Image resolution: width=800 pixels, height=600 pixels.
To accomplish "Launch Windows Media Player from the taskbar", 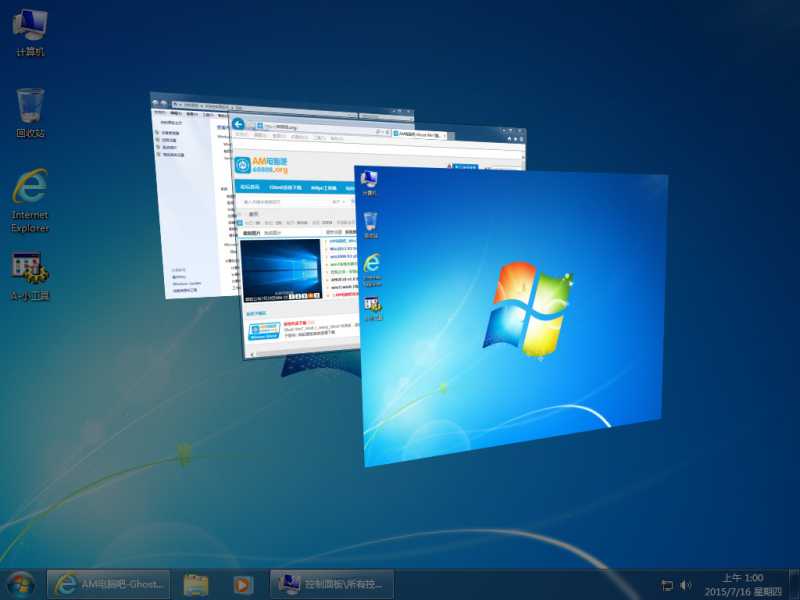I will [x=243, y=585].
